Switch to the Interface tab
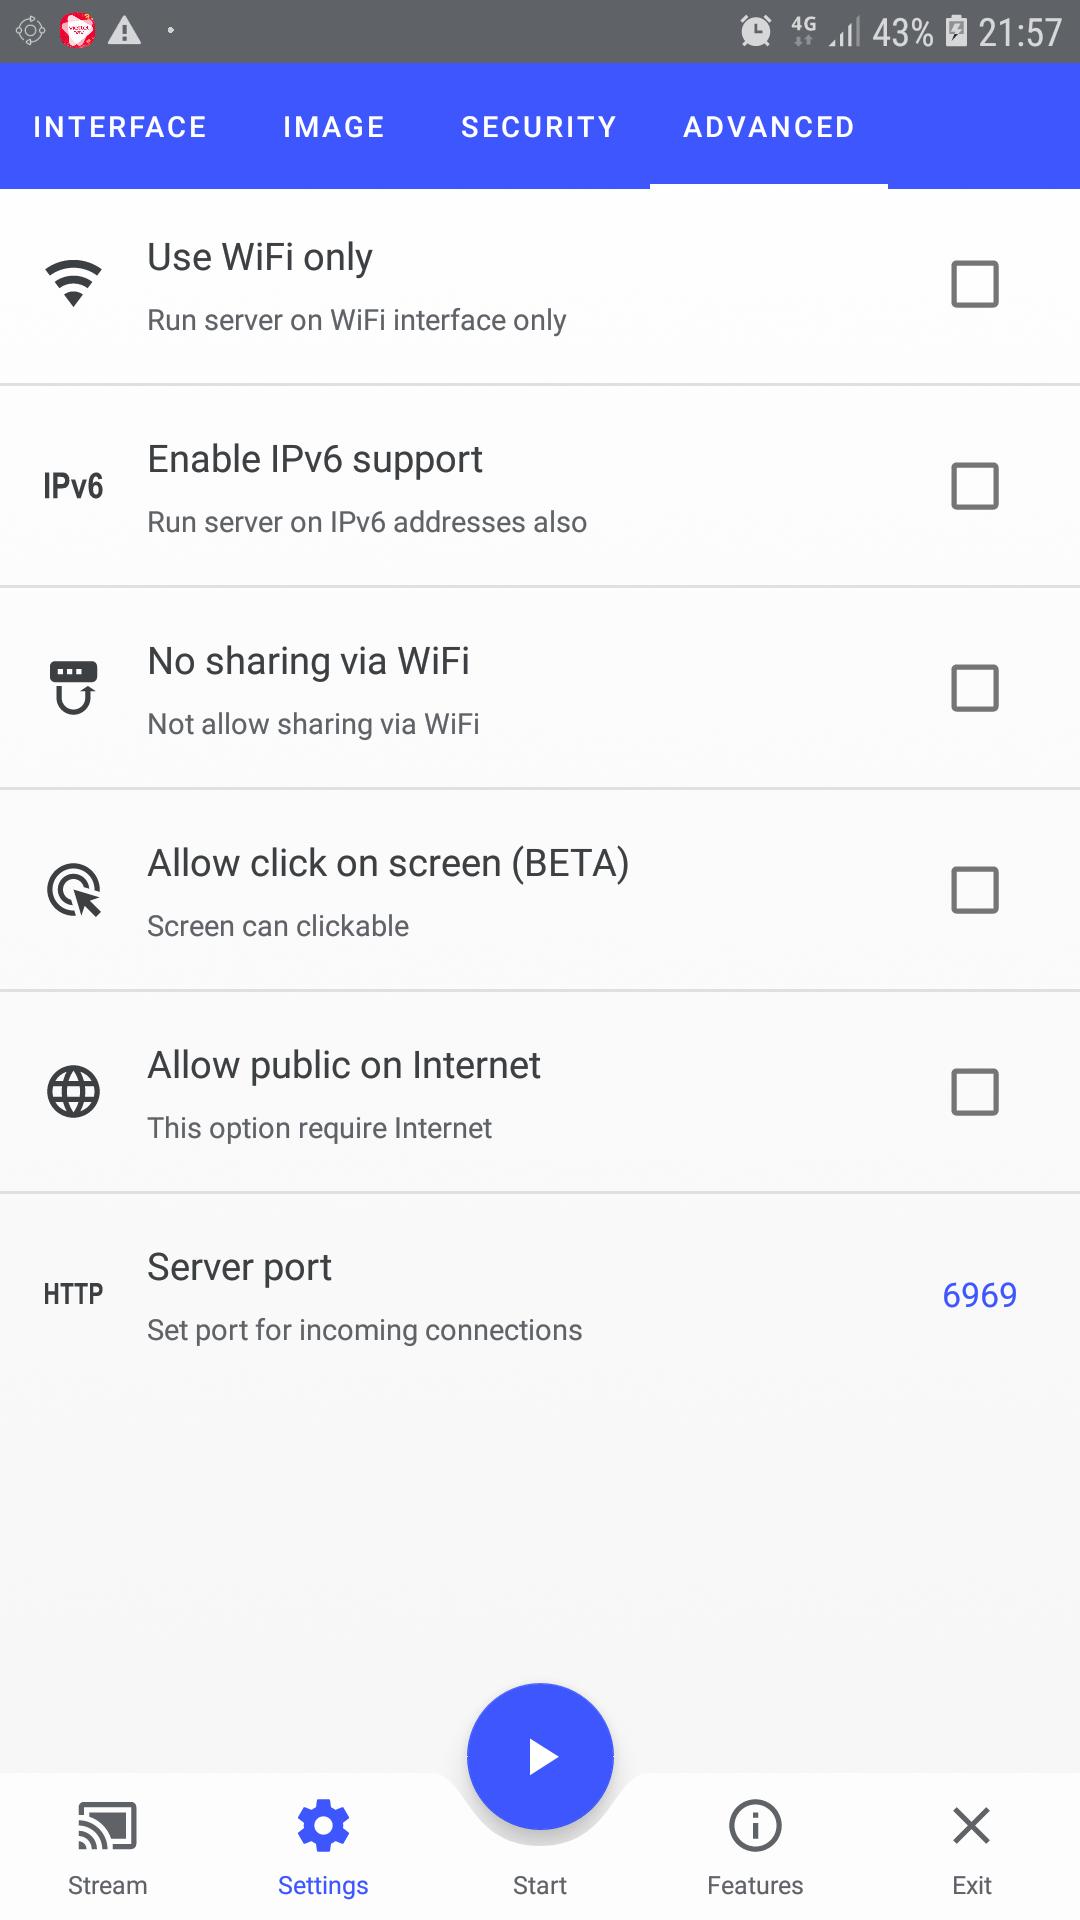The image size is (1080, 1920). [x=120, y=127]
